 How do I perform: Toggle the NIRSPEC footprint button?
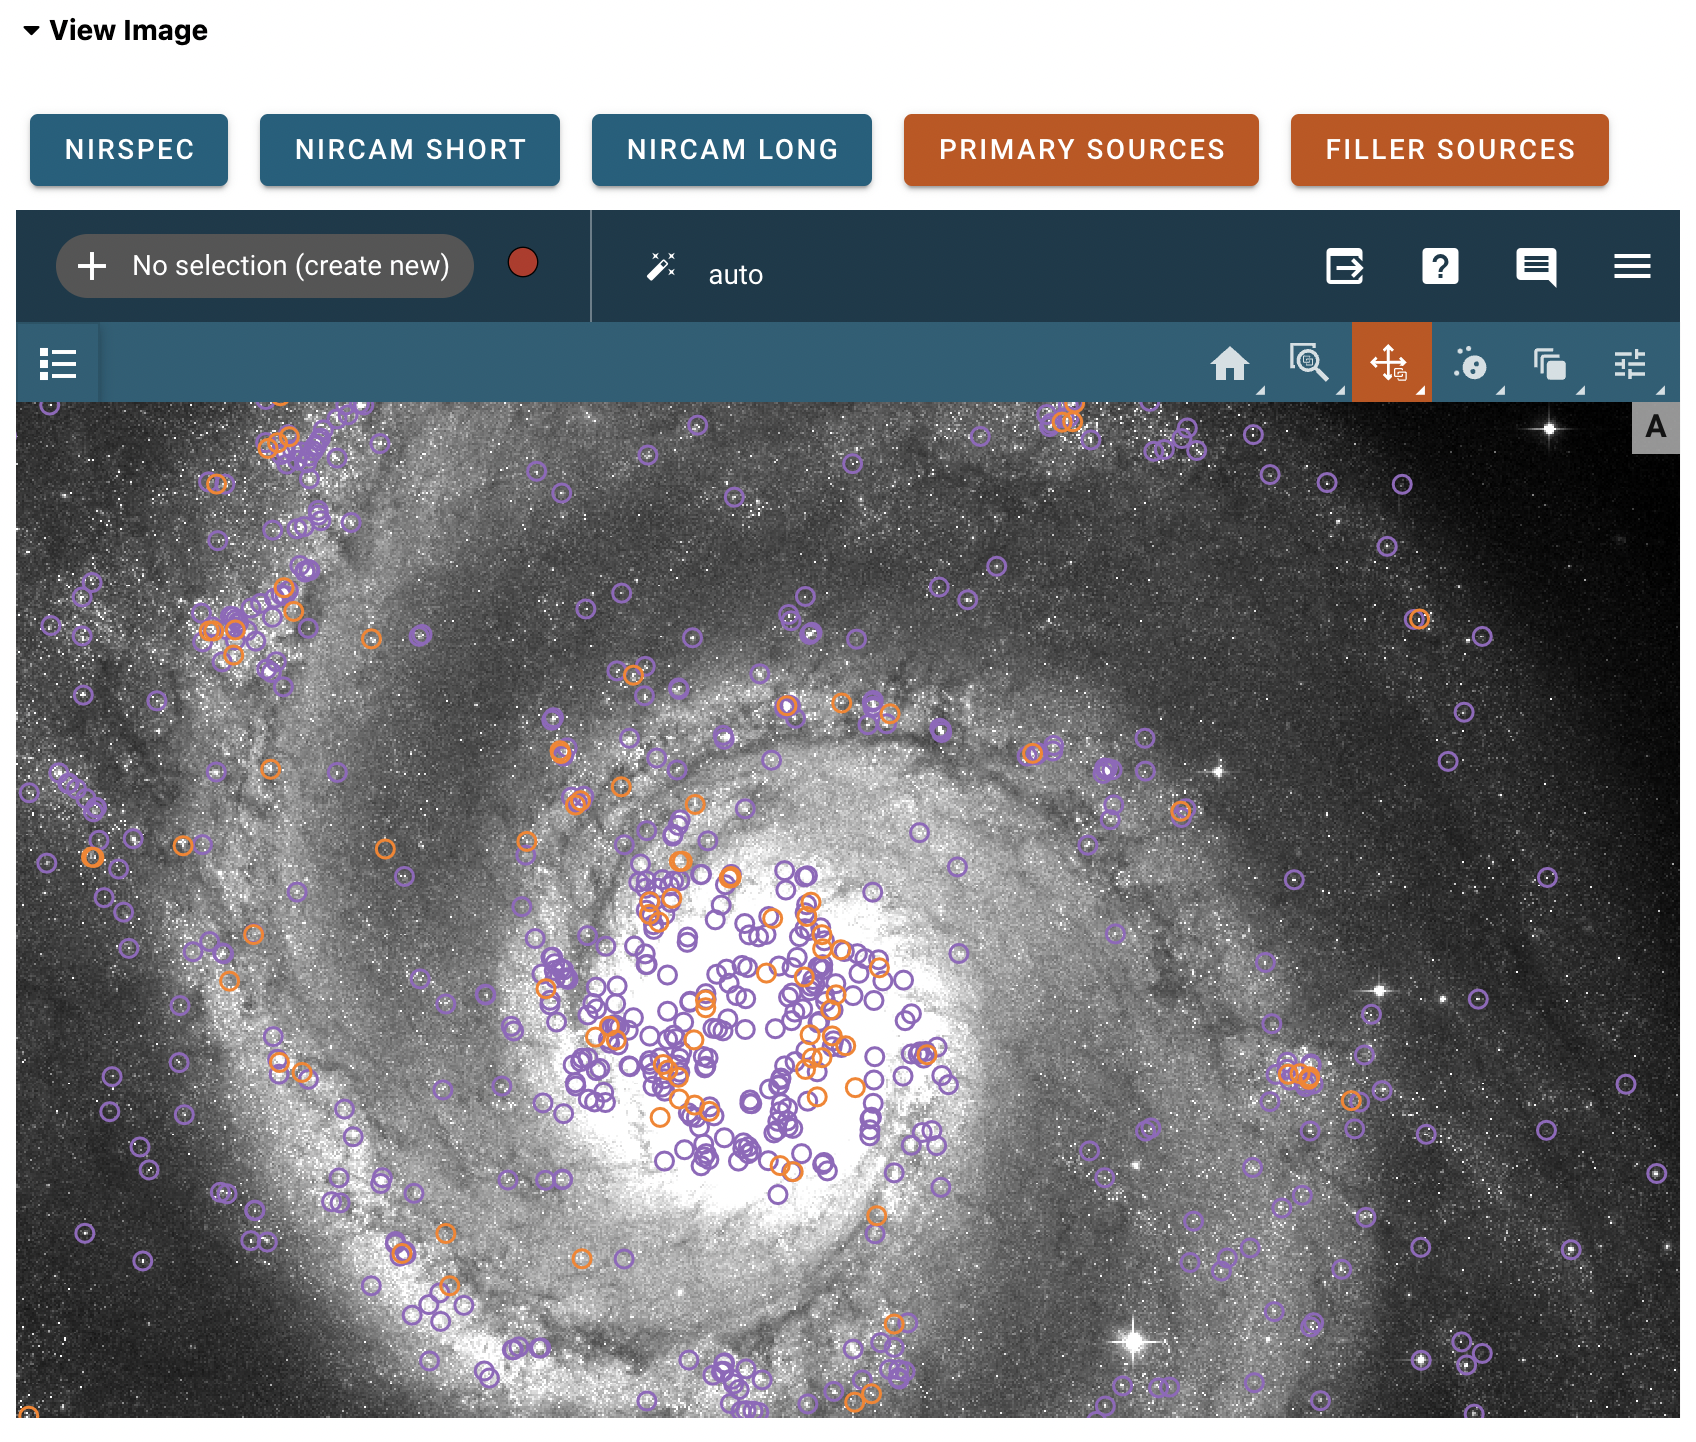[x=129, y=150]
